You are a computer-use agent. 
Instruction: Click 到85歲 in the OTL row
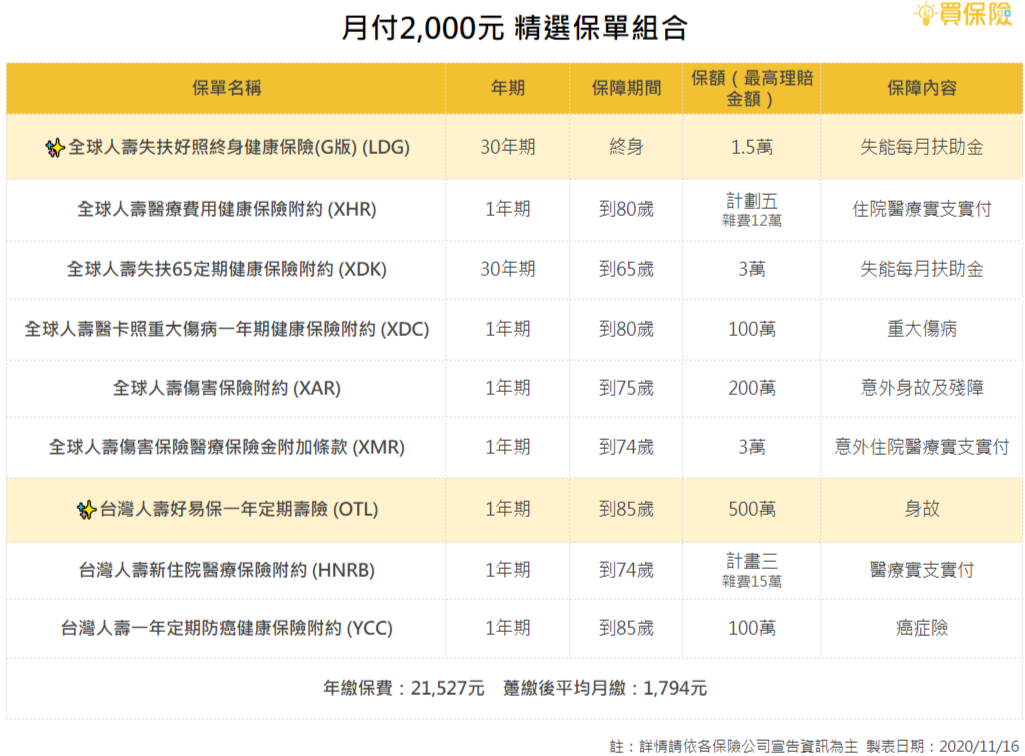(x=626, y=509)
